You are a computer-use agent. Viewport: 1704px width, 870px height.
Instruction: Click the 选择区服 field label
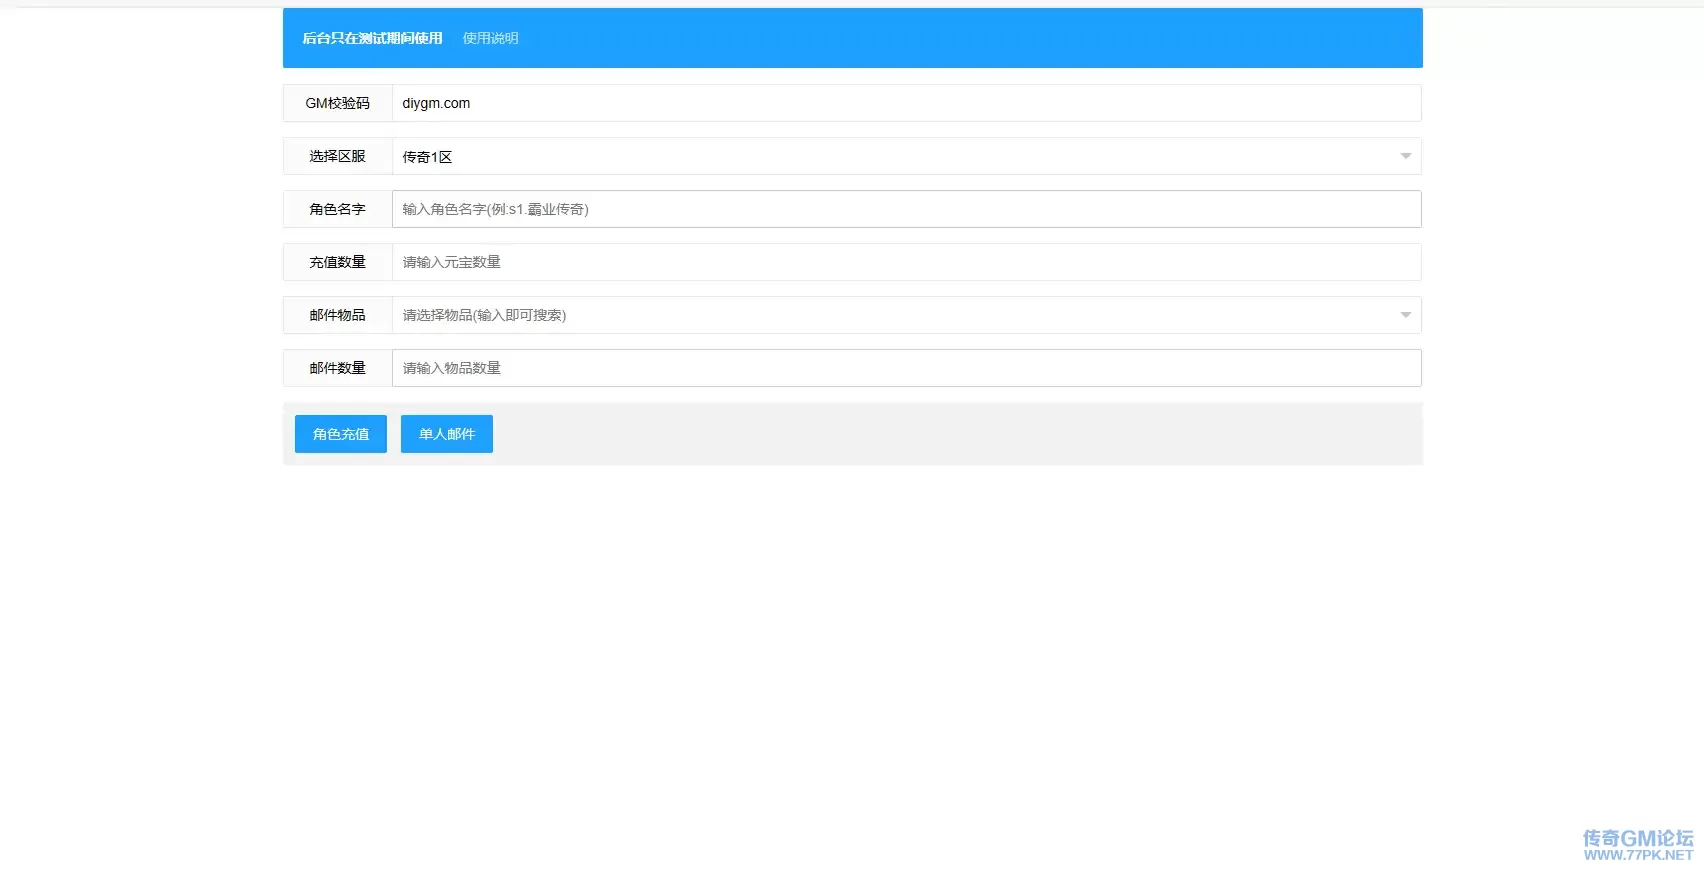tap(337, 156)
